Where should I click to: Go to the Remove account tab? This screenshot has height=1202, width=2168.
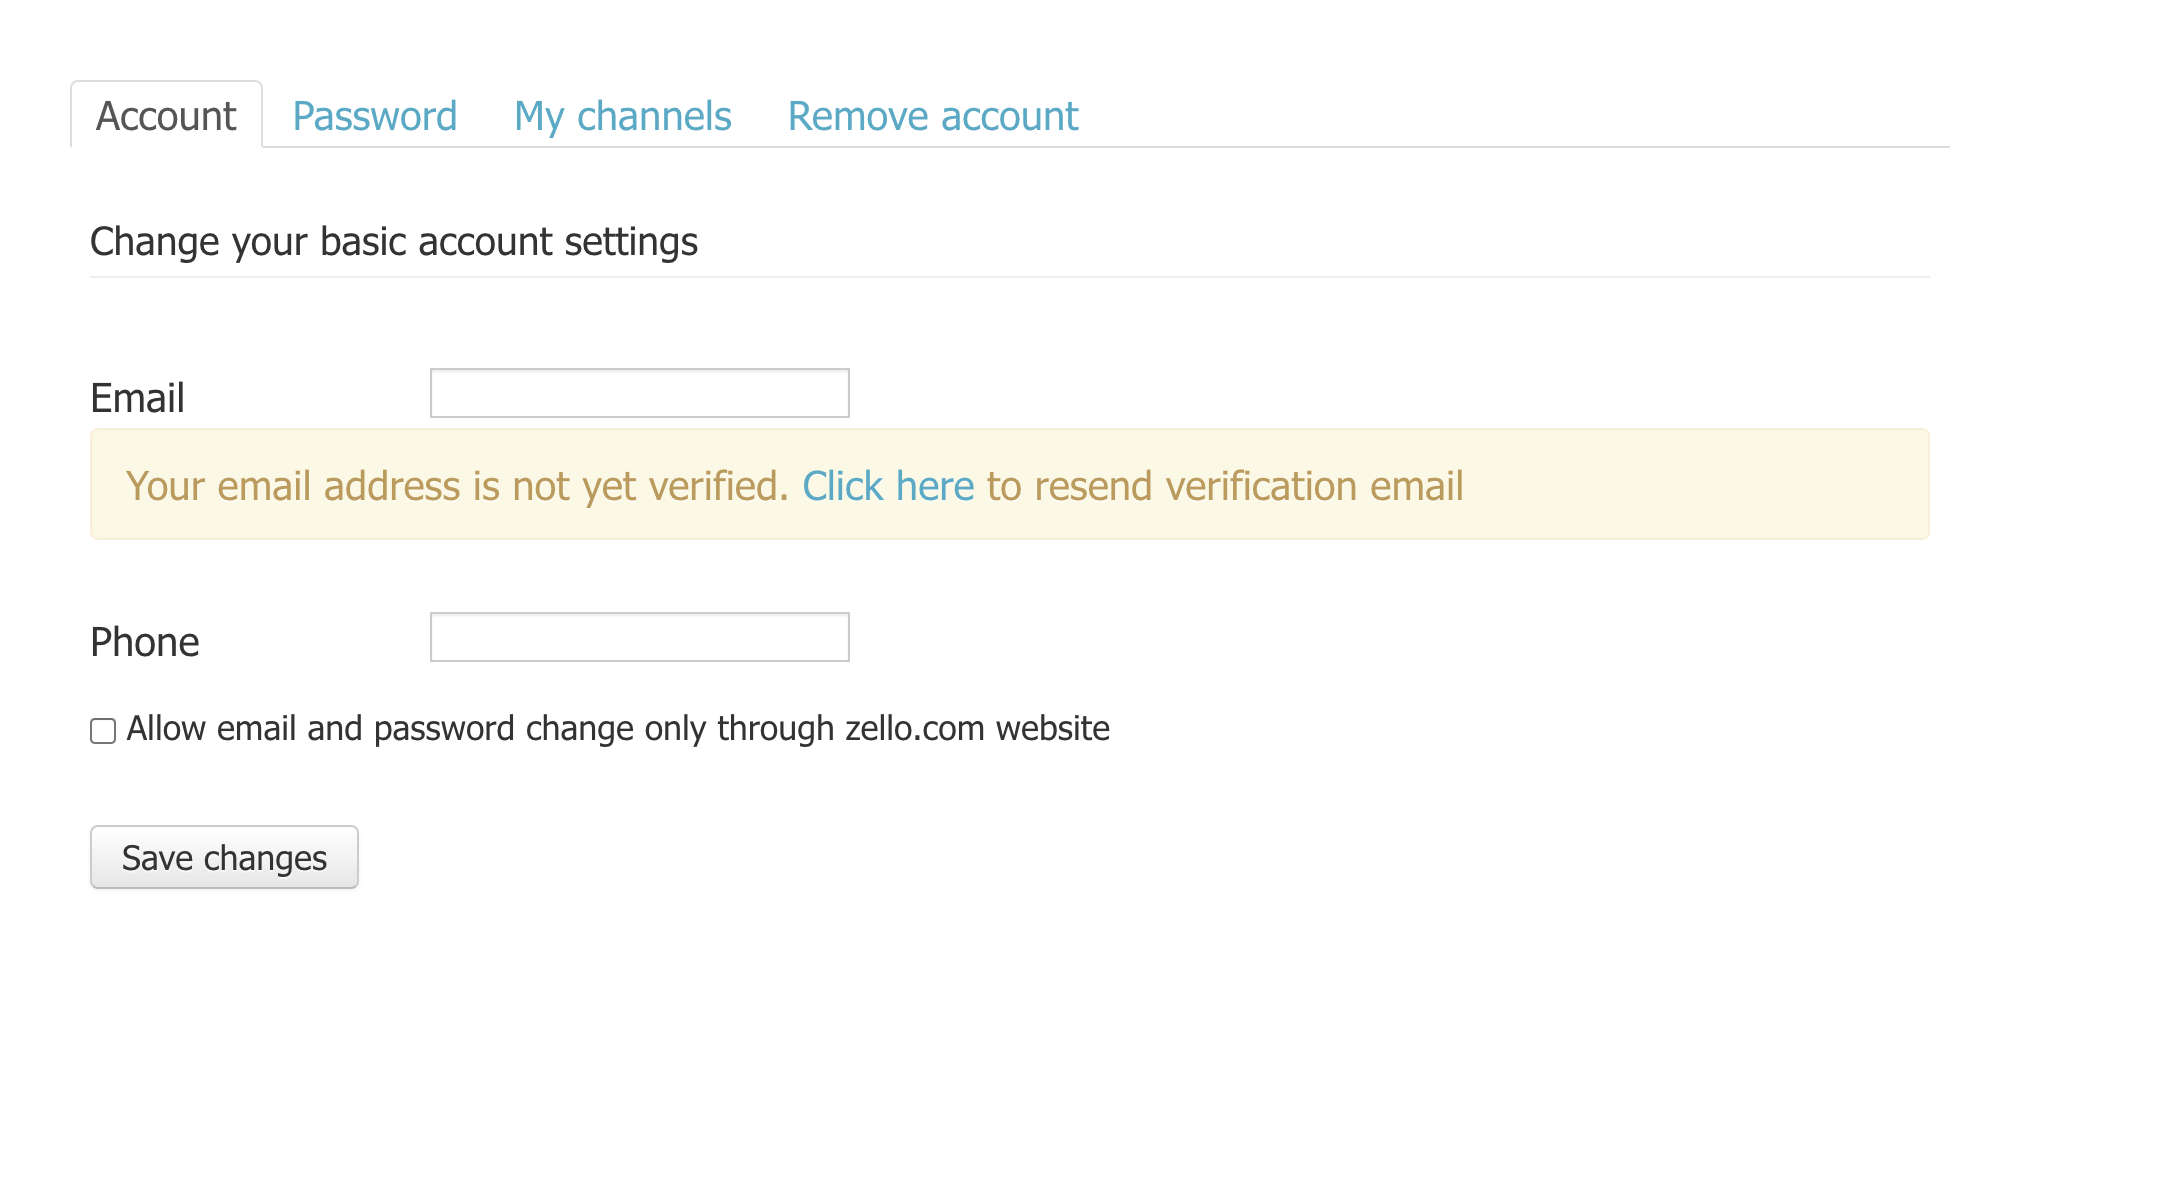932,116
